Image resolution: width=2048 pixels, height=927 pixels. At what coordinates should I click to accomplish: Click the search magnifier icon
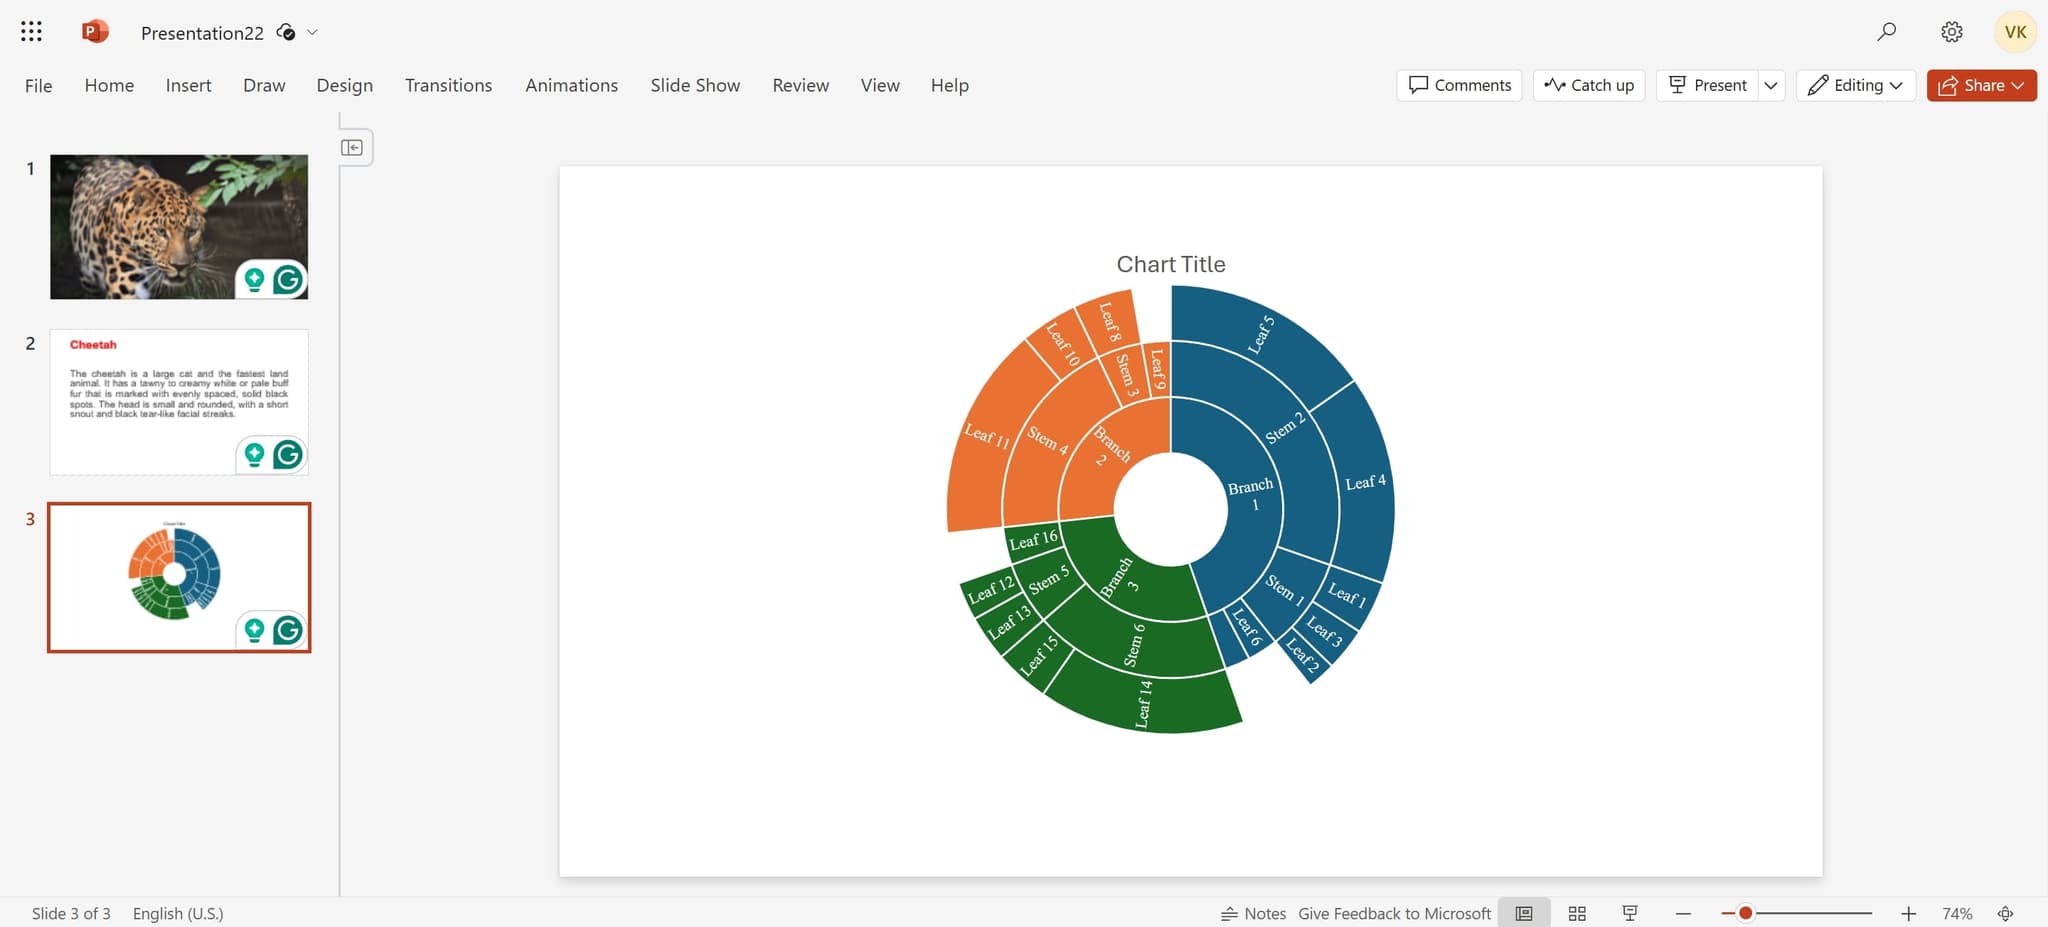tap(1886, 32)
